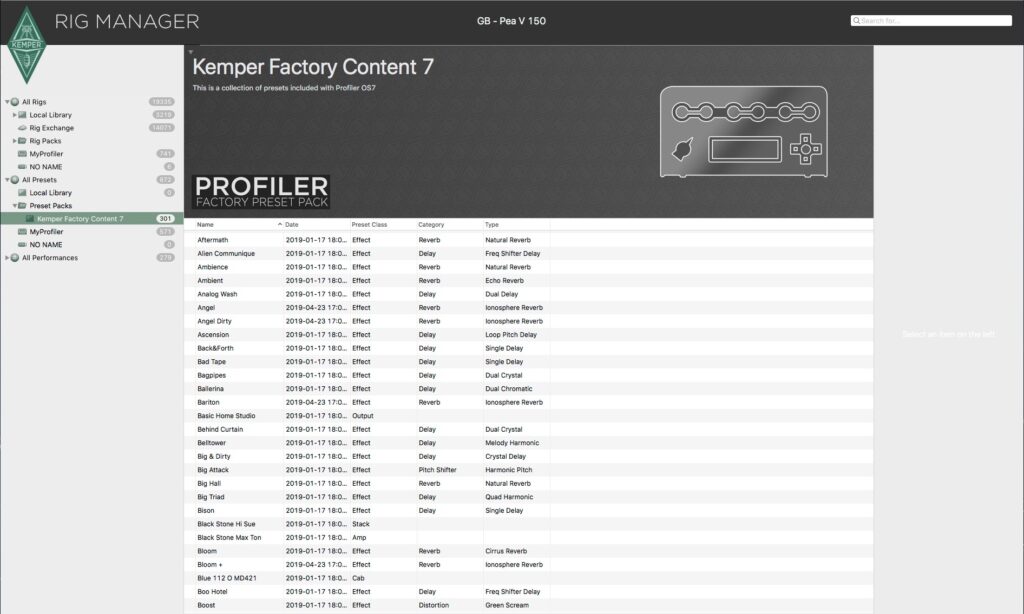
Task: Select the Blue 112 O MD421 cab
Action: (528, 578)
